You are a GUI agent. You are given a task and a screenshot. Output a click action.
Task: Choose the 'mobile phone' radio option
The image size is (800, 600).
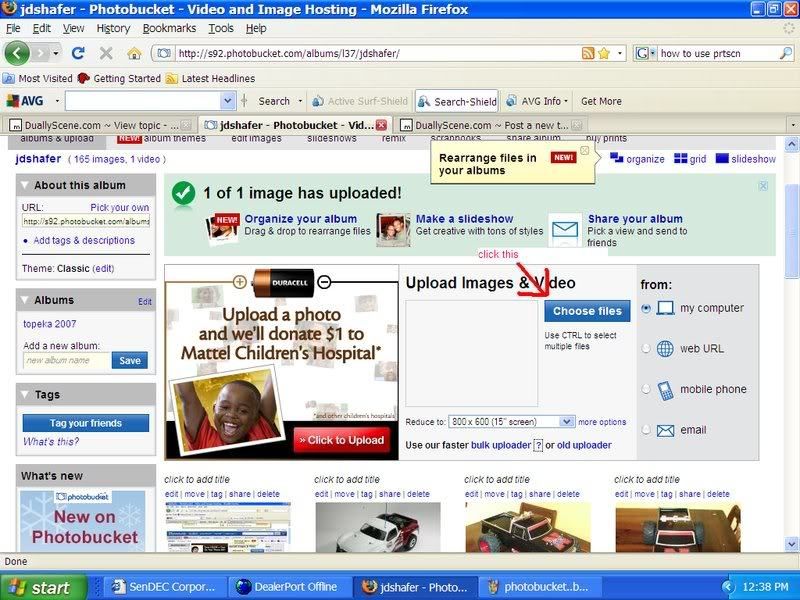pos(646,389)
